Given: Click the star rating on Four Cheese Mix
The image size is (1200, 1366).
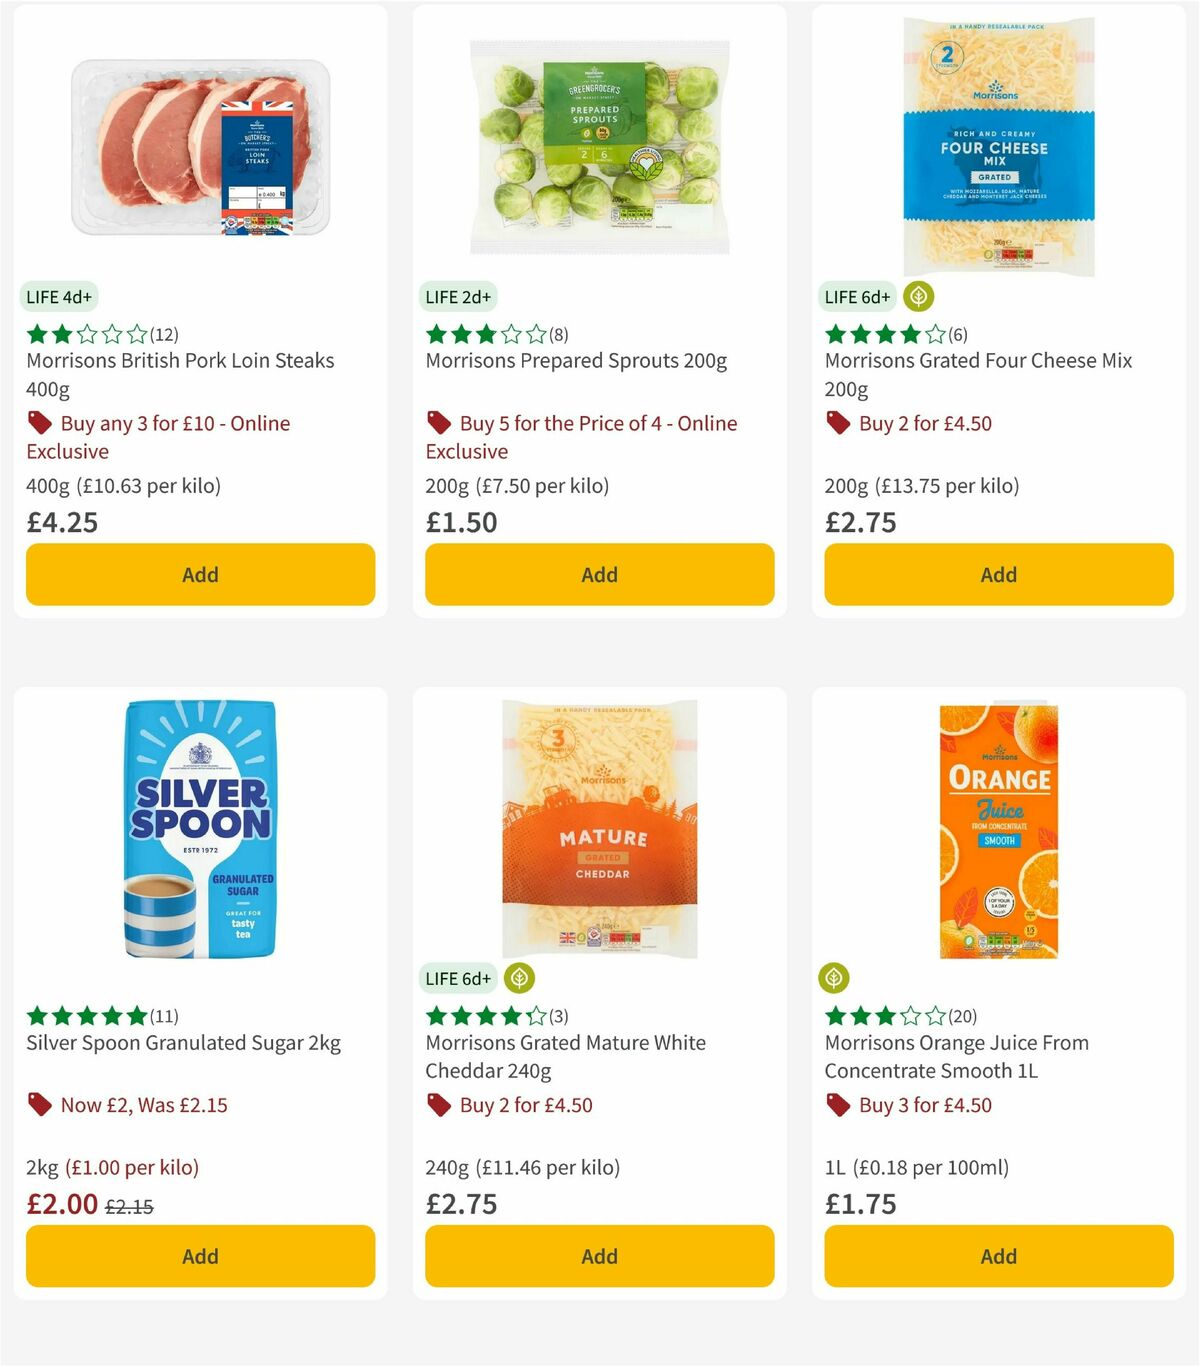Looking at the screenshot, I should [878, 336].
